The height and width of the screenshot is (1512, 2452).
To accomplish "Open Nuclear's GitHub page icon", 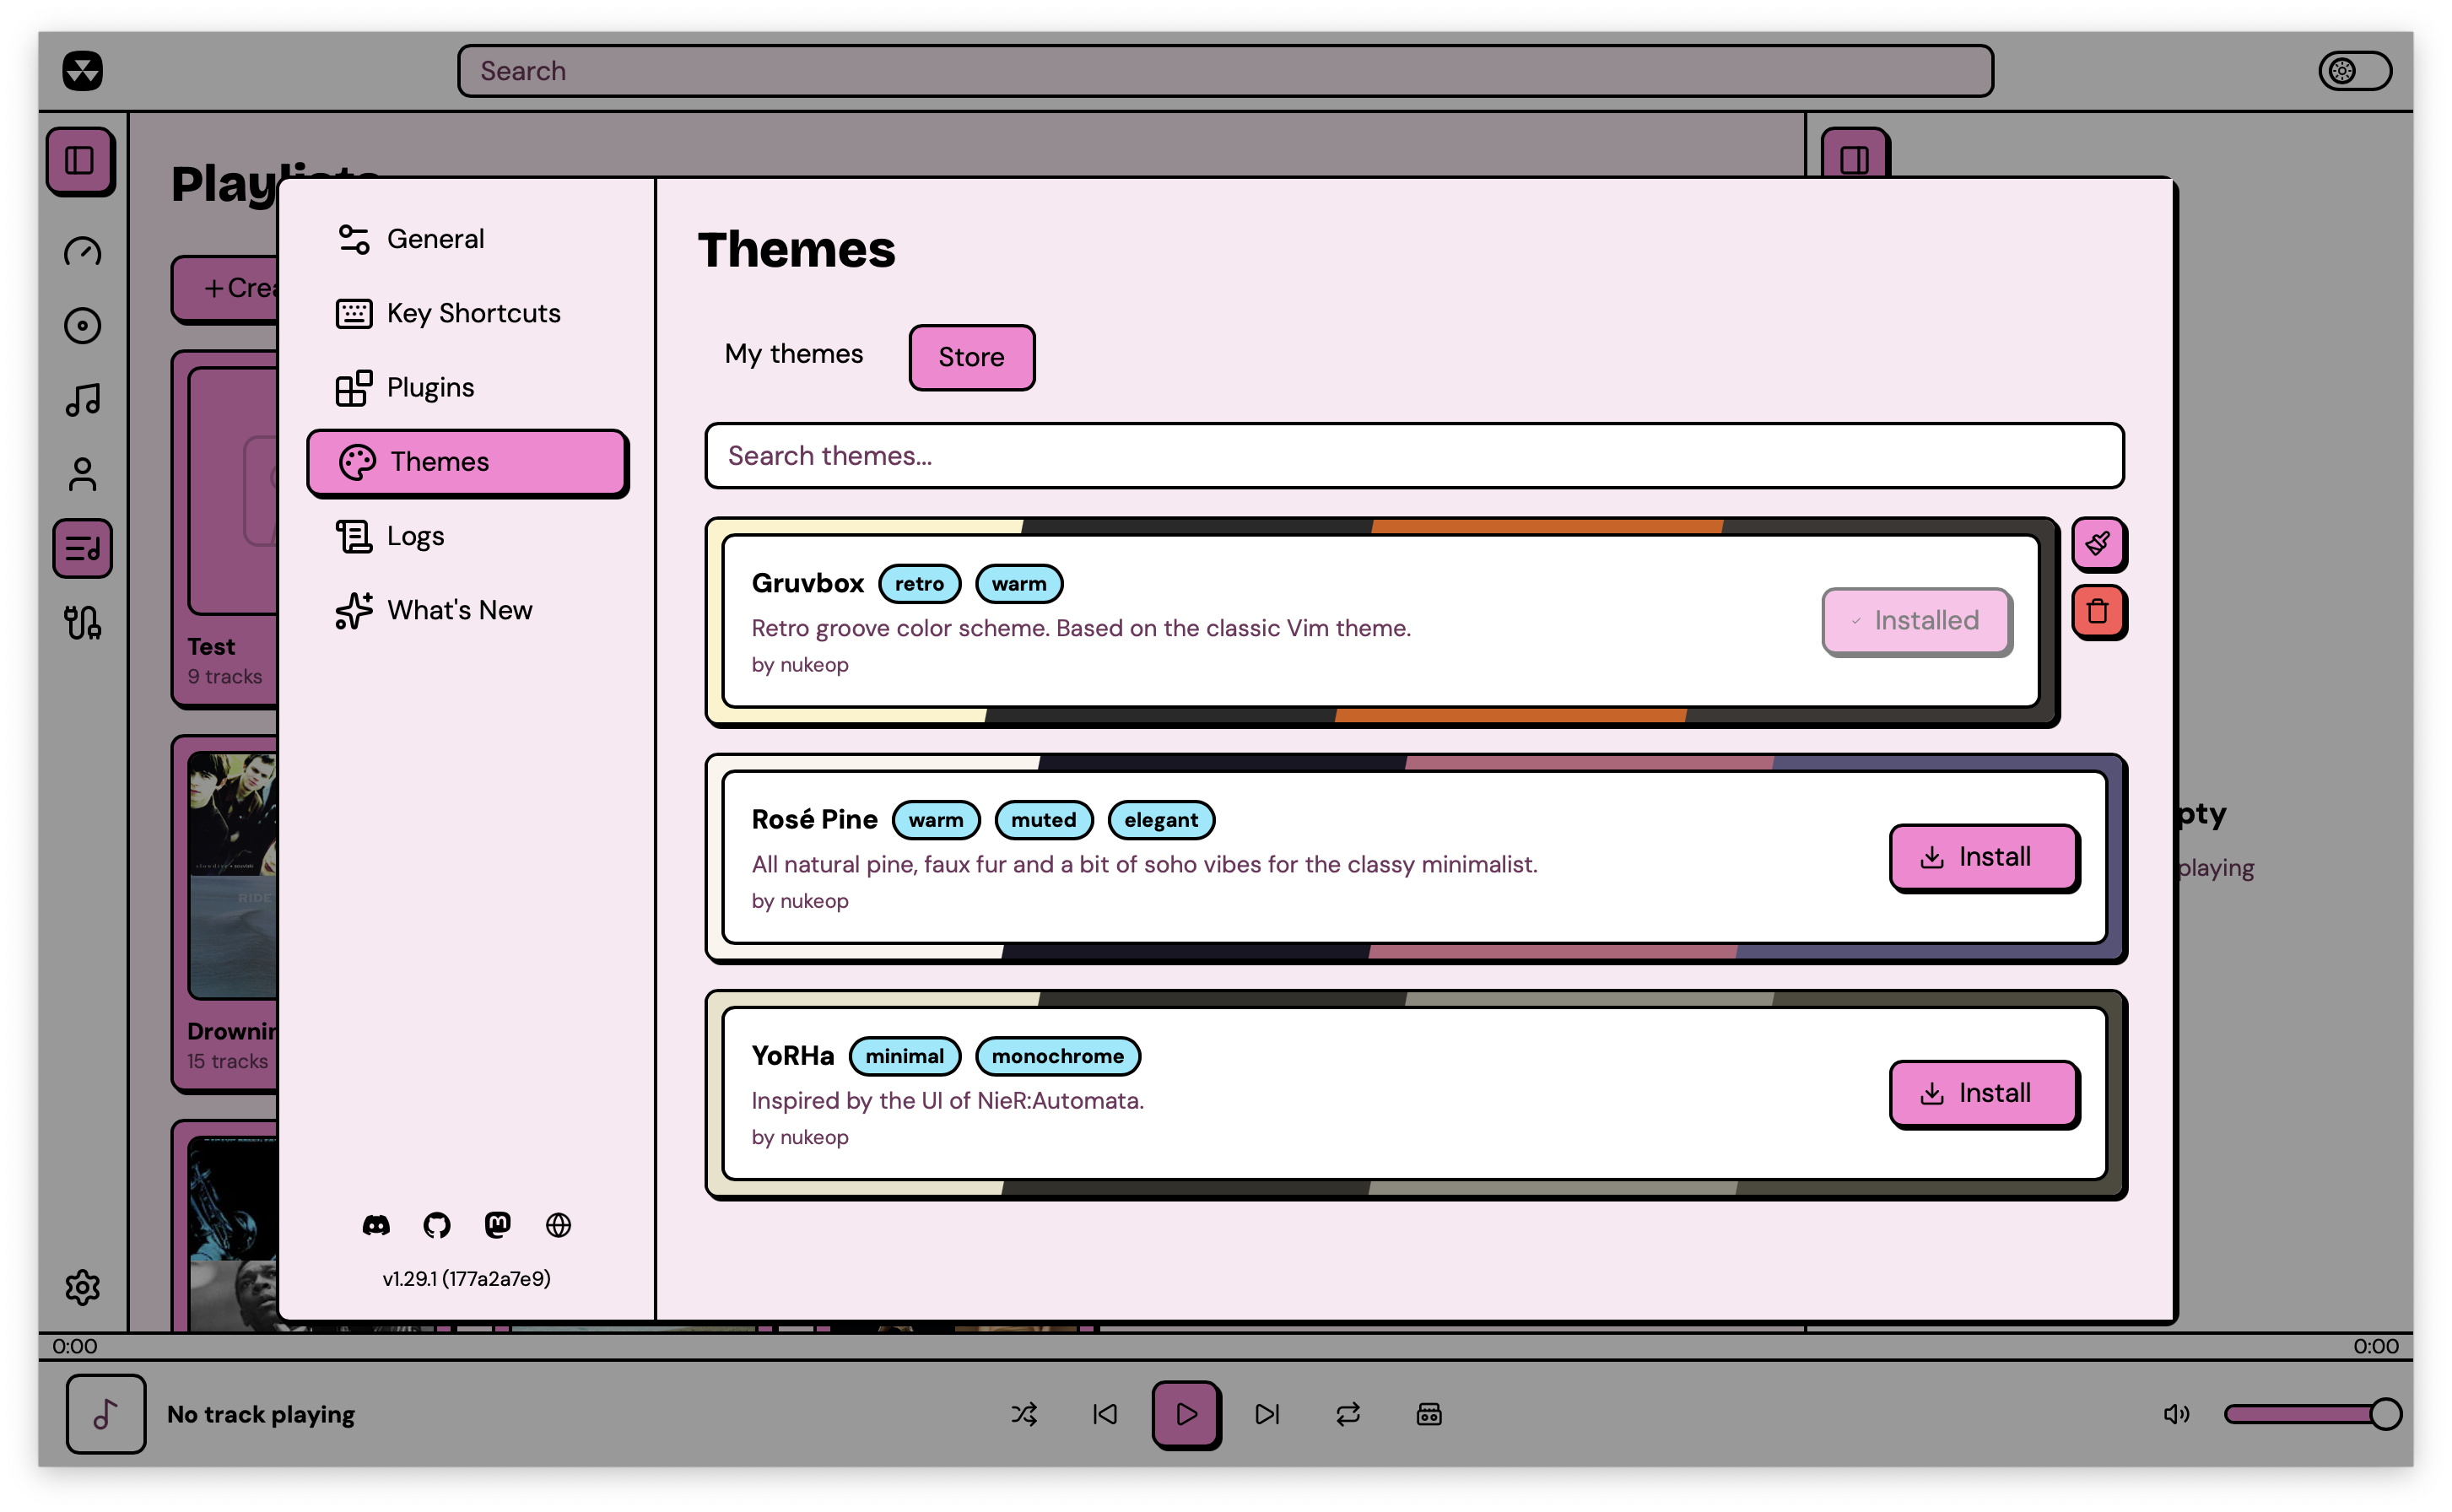I will click(x=437, y=1224).
